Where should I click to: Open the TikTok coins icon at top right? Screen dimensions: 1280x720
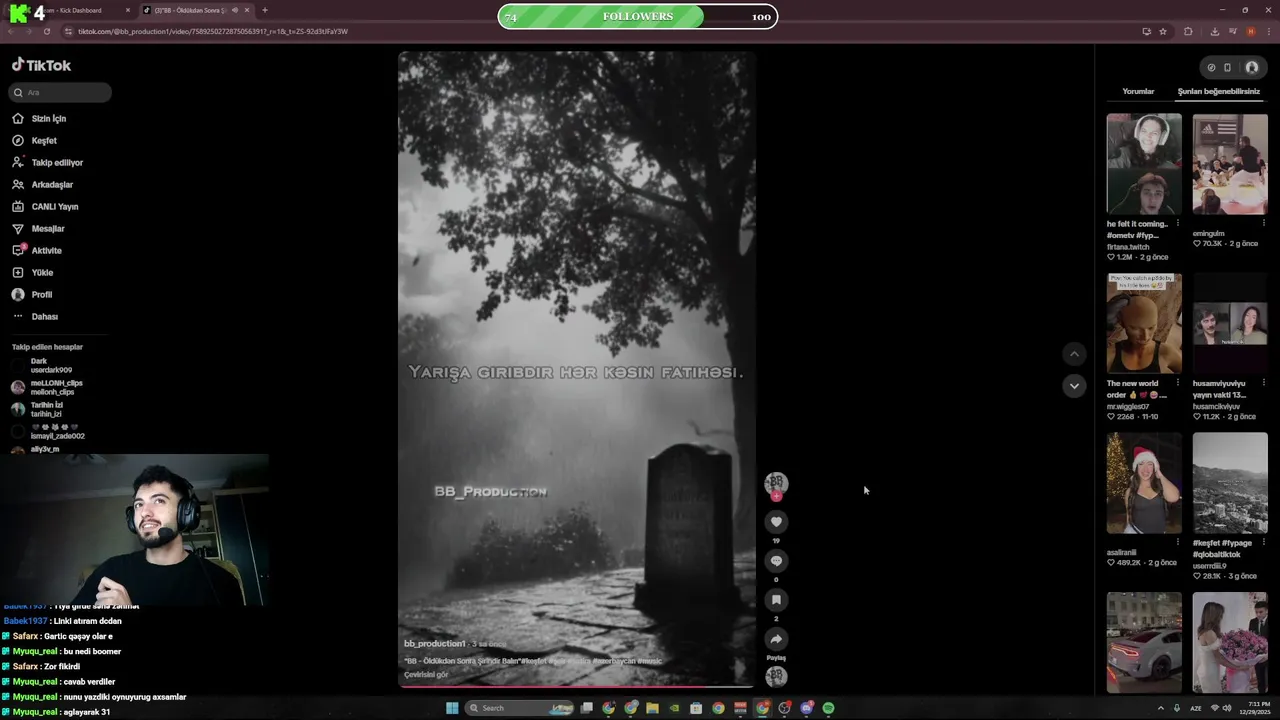(1211, 68)
